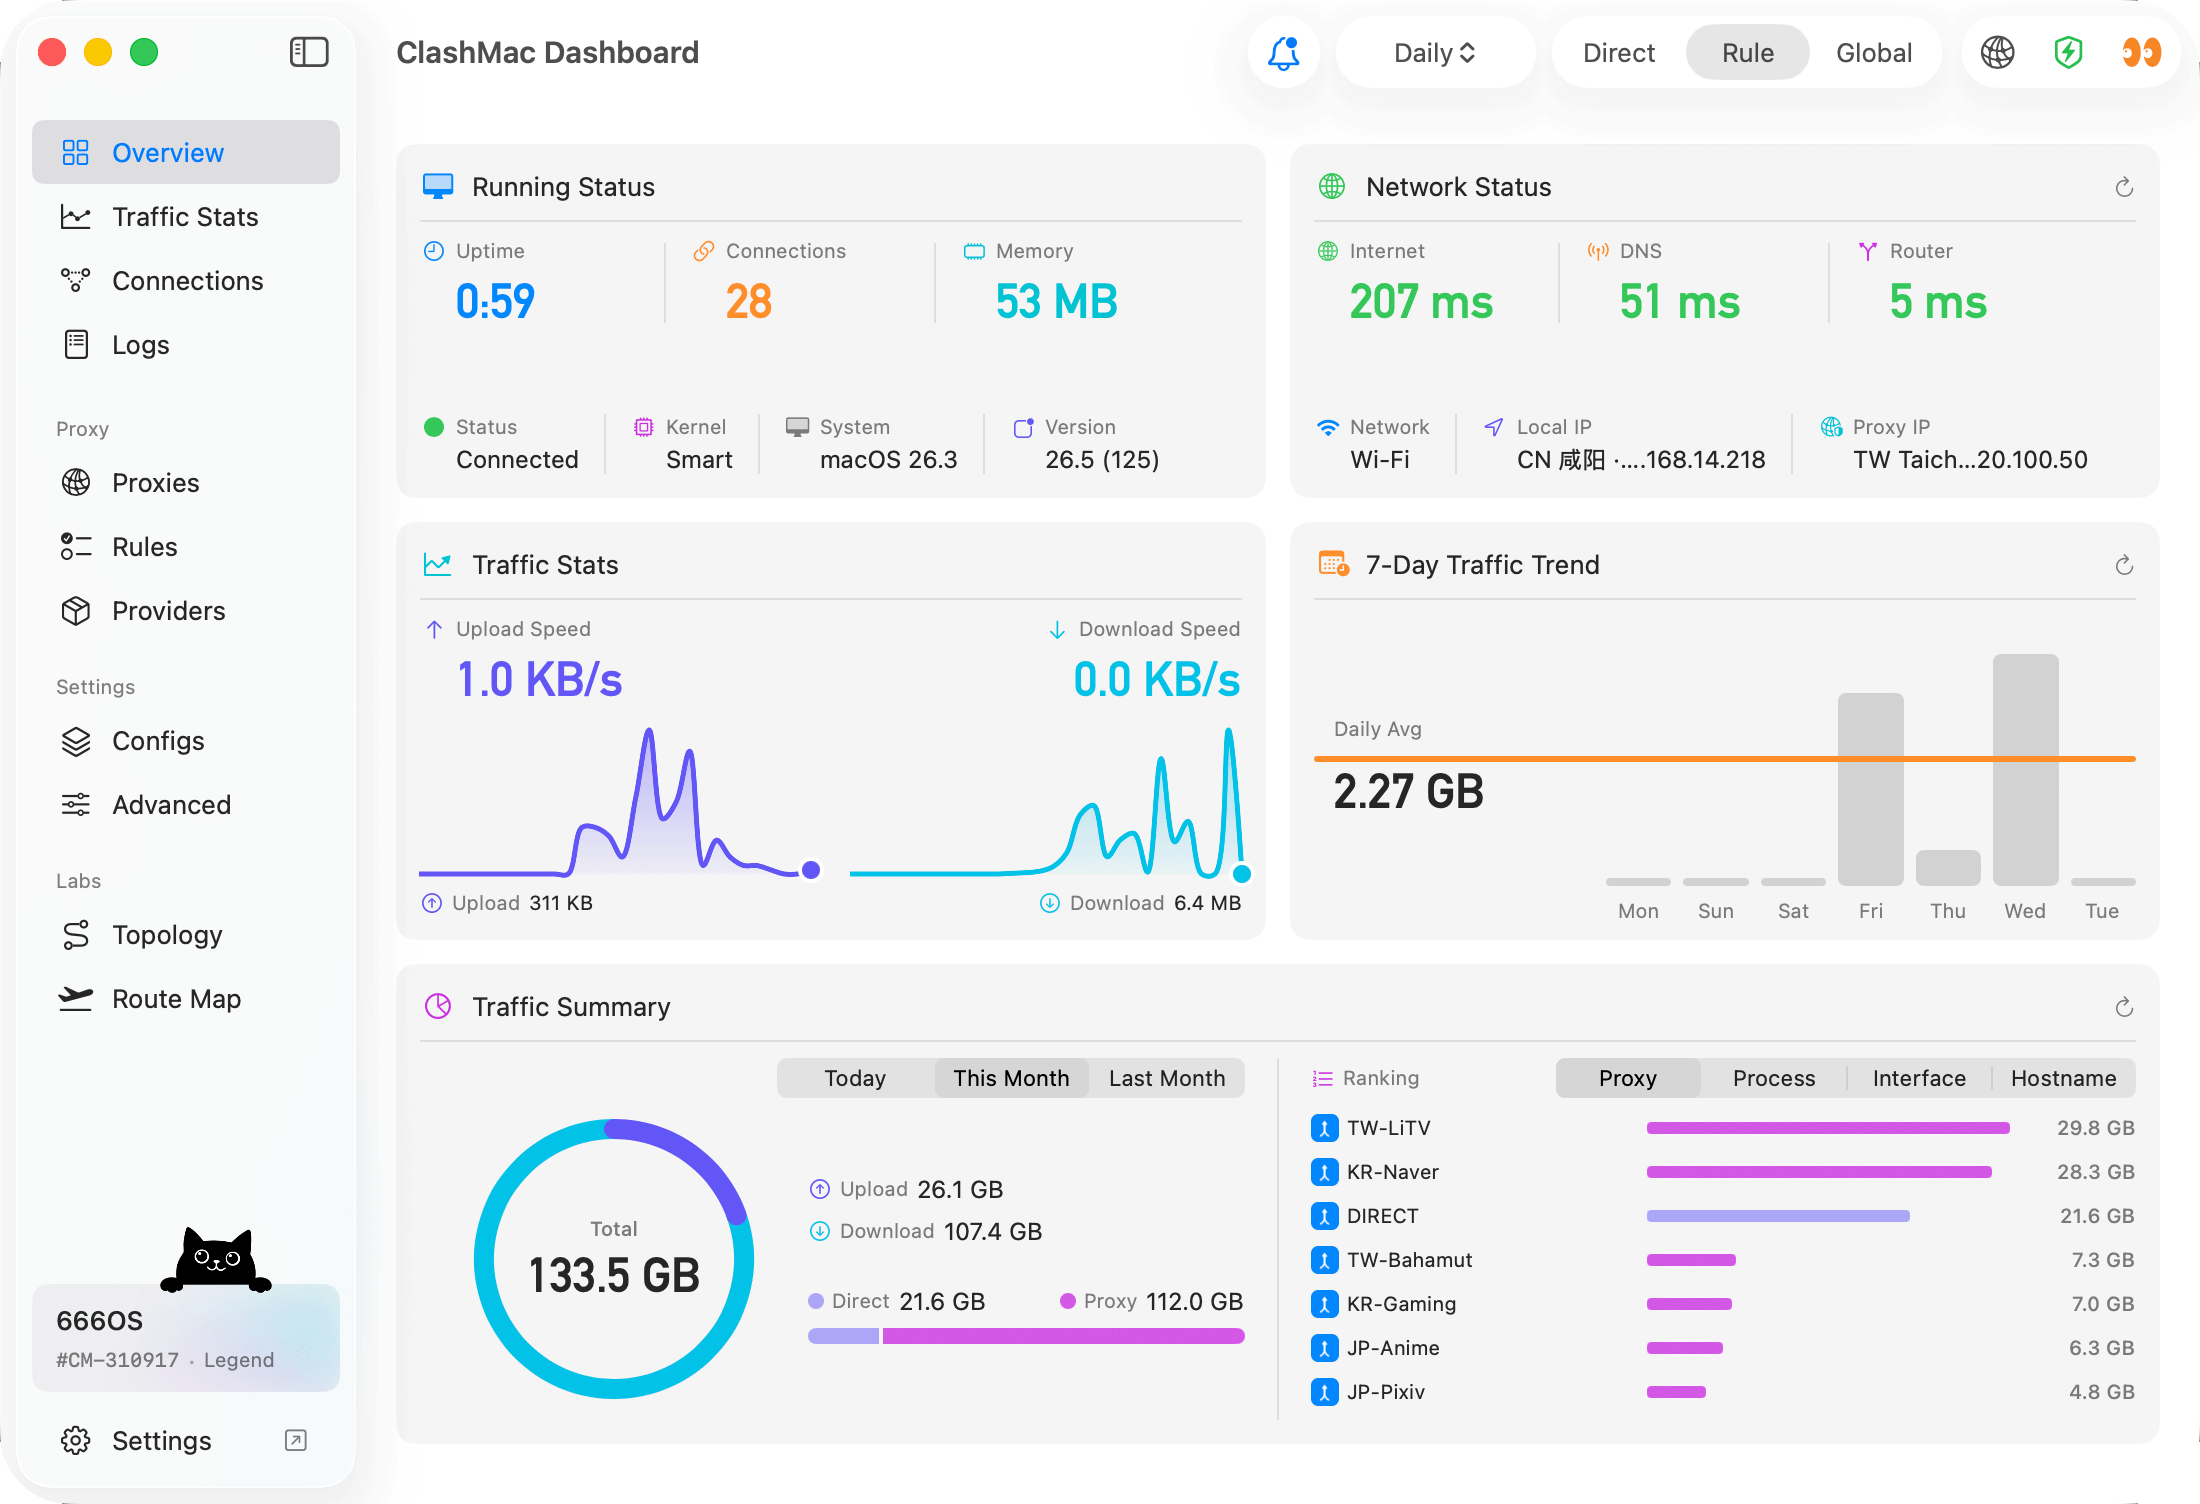The height and width of the screenshot is (1504, 2200).
Task: Switch proxy mode to Rule
Action: (x=1748, y=53)
